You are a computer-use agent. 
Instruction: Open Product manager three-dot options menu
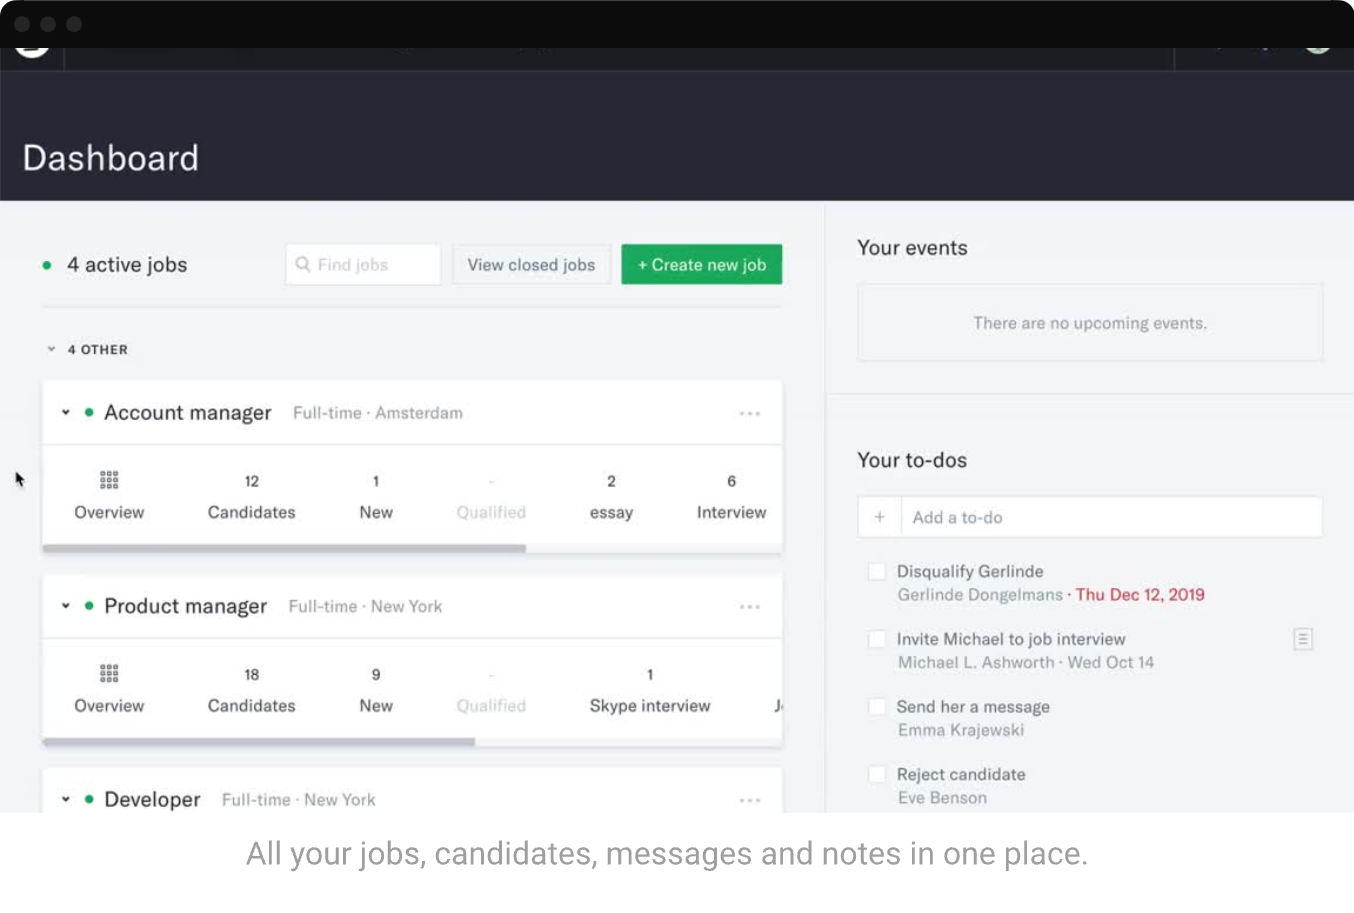749,607
